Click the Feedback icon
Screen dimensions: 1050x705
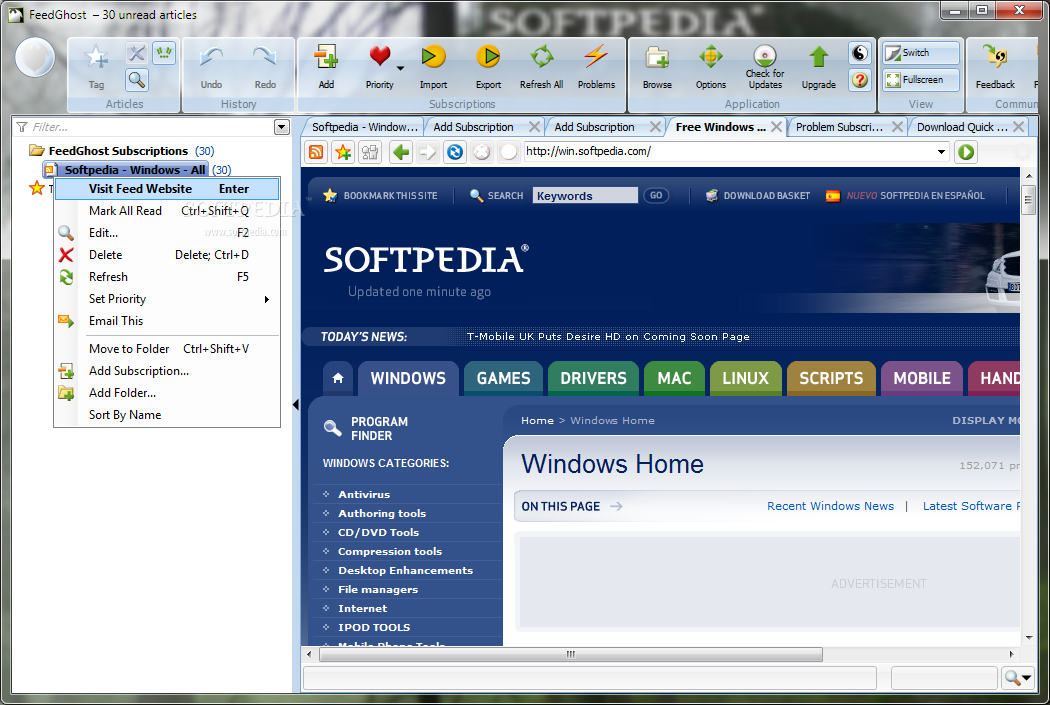tap(995, 56)
